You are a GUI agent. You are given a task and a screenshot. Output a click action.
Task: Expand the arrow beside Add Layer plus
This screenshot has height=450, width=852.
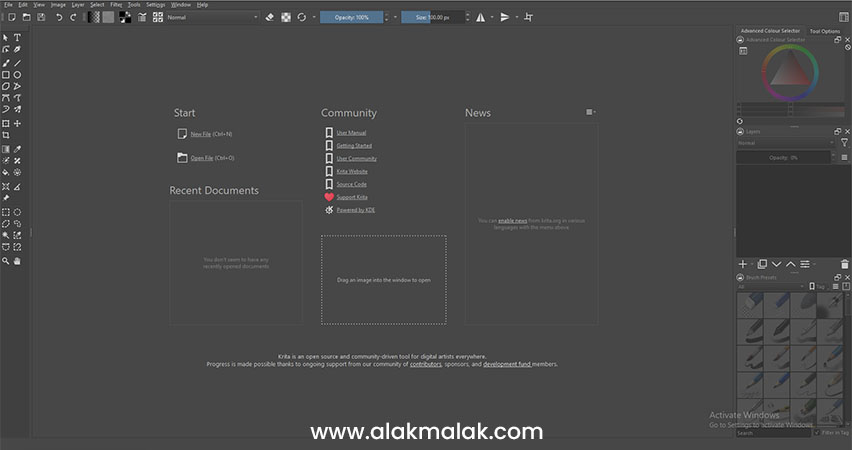tap(752, 264)
